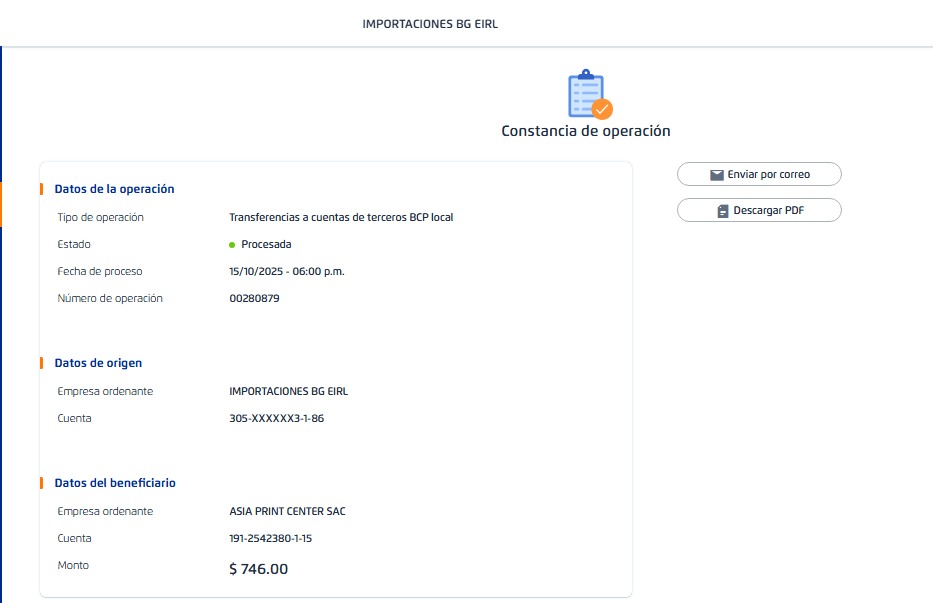Screen dimensions: 933x603
Task: Click the clipboard checkmark icon above the title
Action: click(587, 95)
